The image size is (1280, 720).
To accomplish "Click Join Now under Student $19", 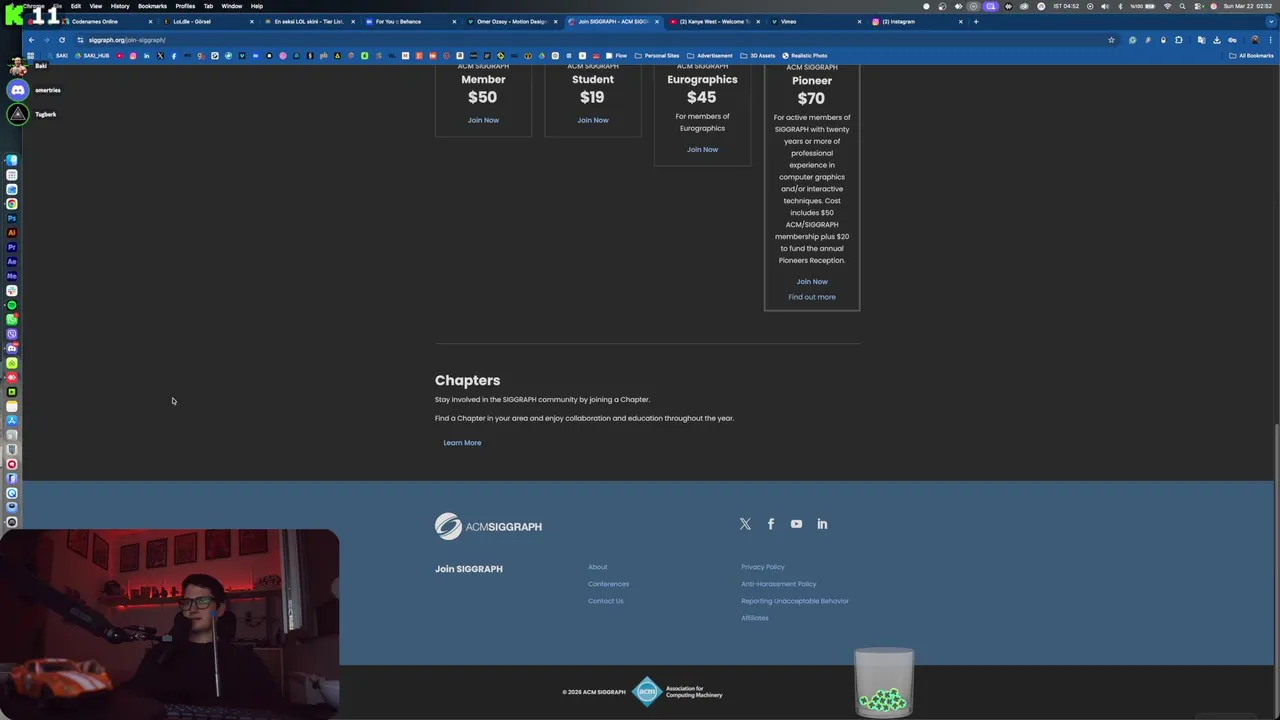I will pos(593,120).
